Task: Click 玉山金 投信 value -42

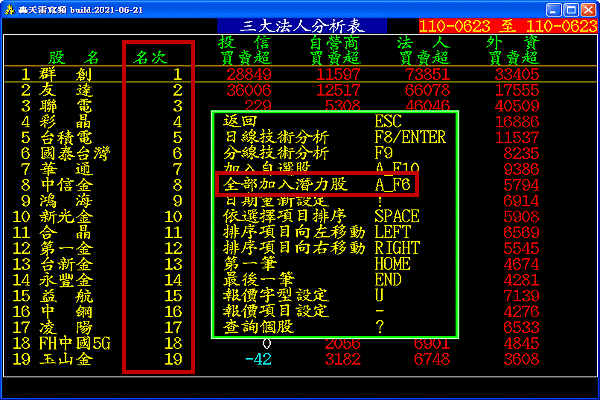Action: point(258,359)
